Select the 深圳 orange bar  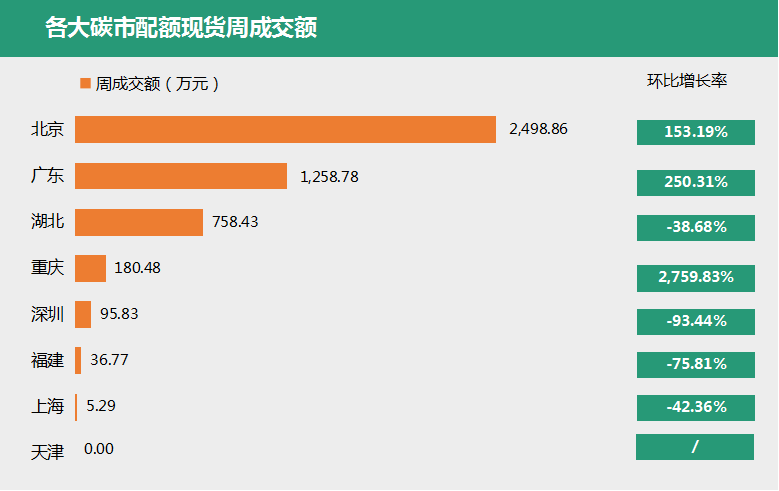click(83, 315)
